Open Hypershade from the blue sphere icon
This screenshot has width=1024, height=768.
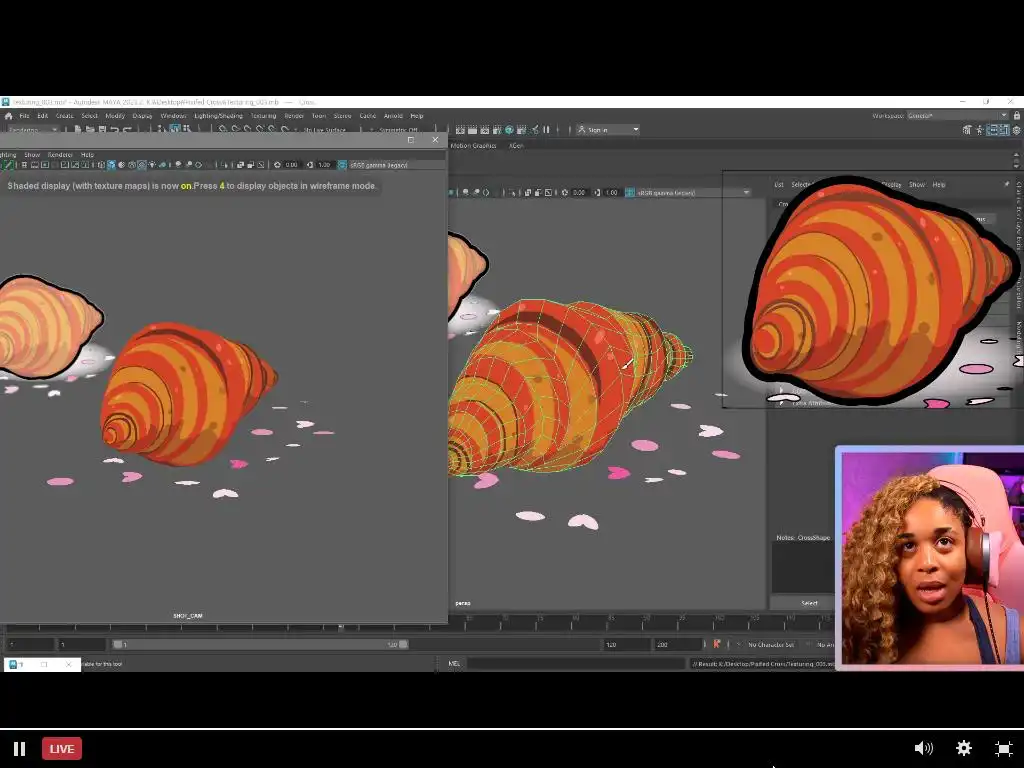click(509, 130)
